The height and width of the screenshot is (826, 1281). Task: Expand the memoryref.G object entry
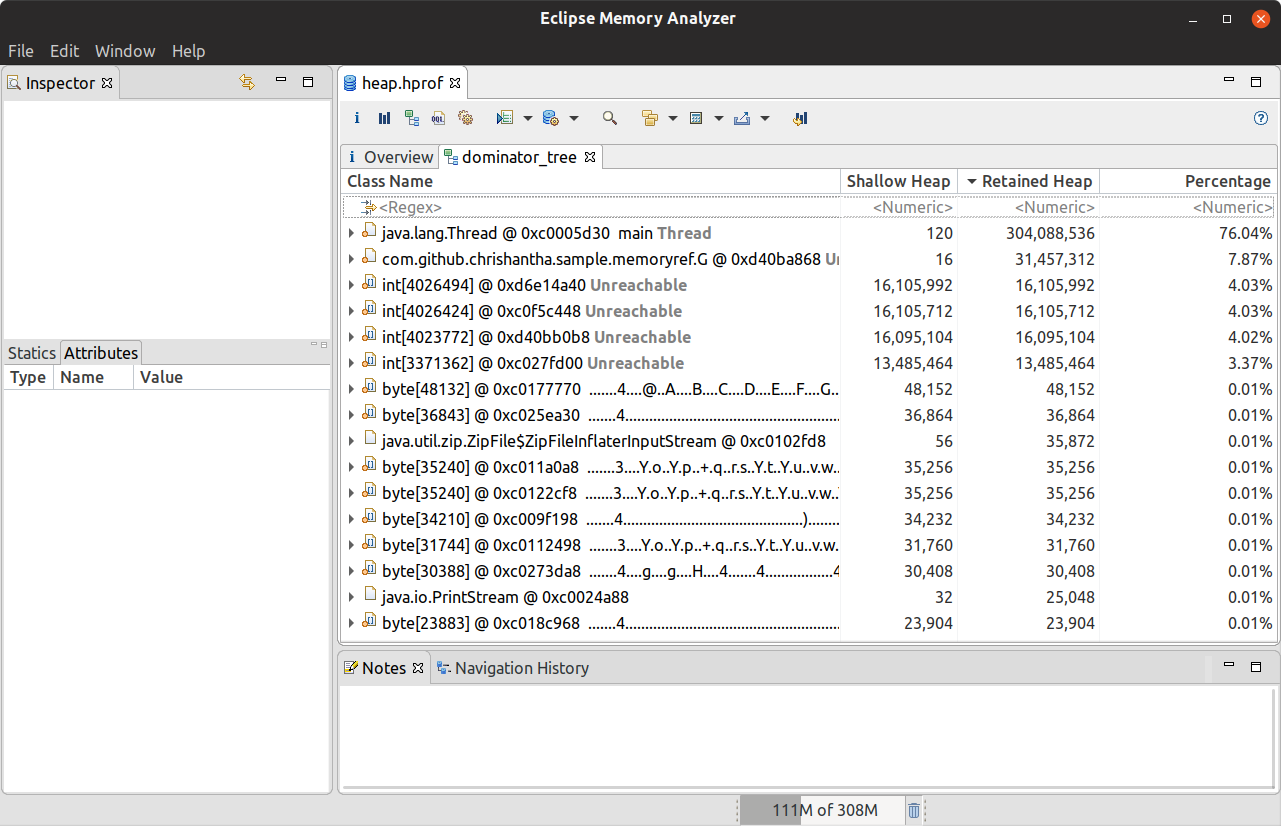(352, 258)
